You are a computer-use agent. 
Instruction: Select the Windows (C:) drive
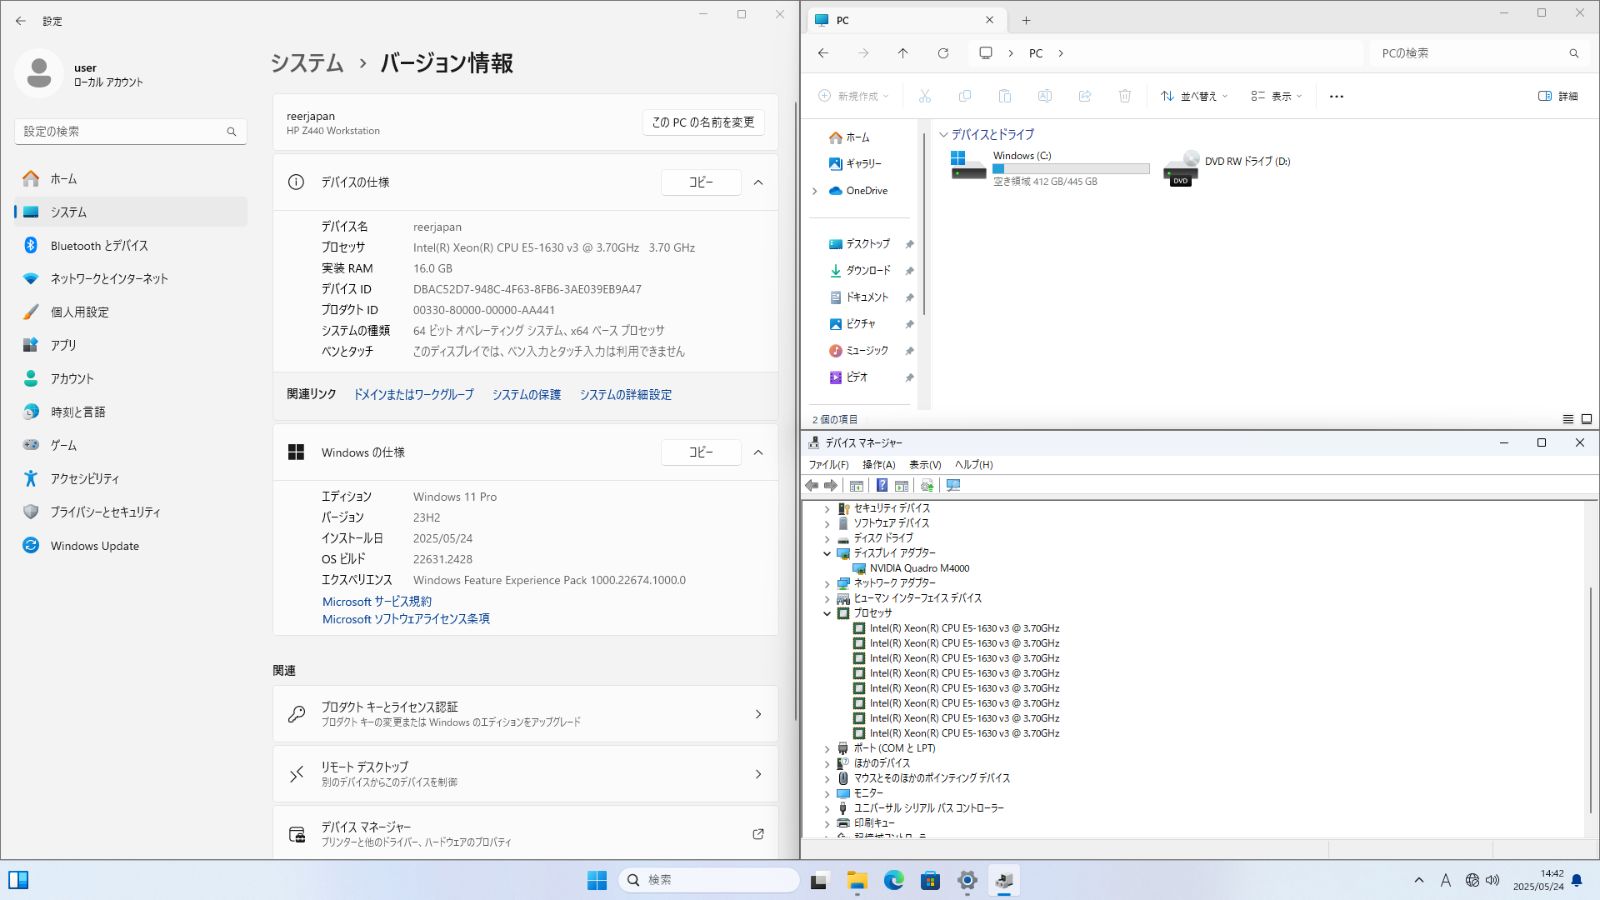point(1050,168)
